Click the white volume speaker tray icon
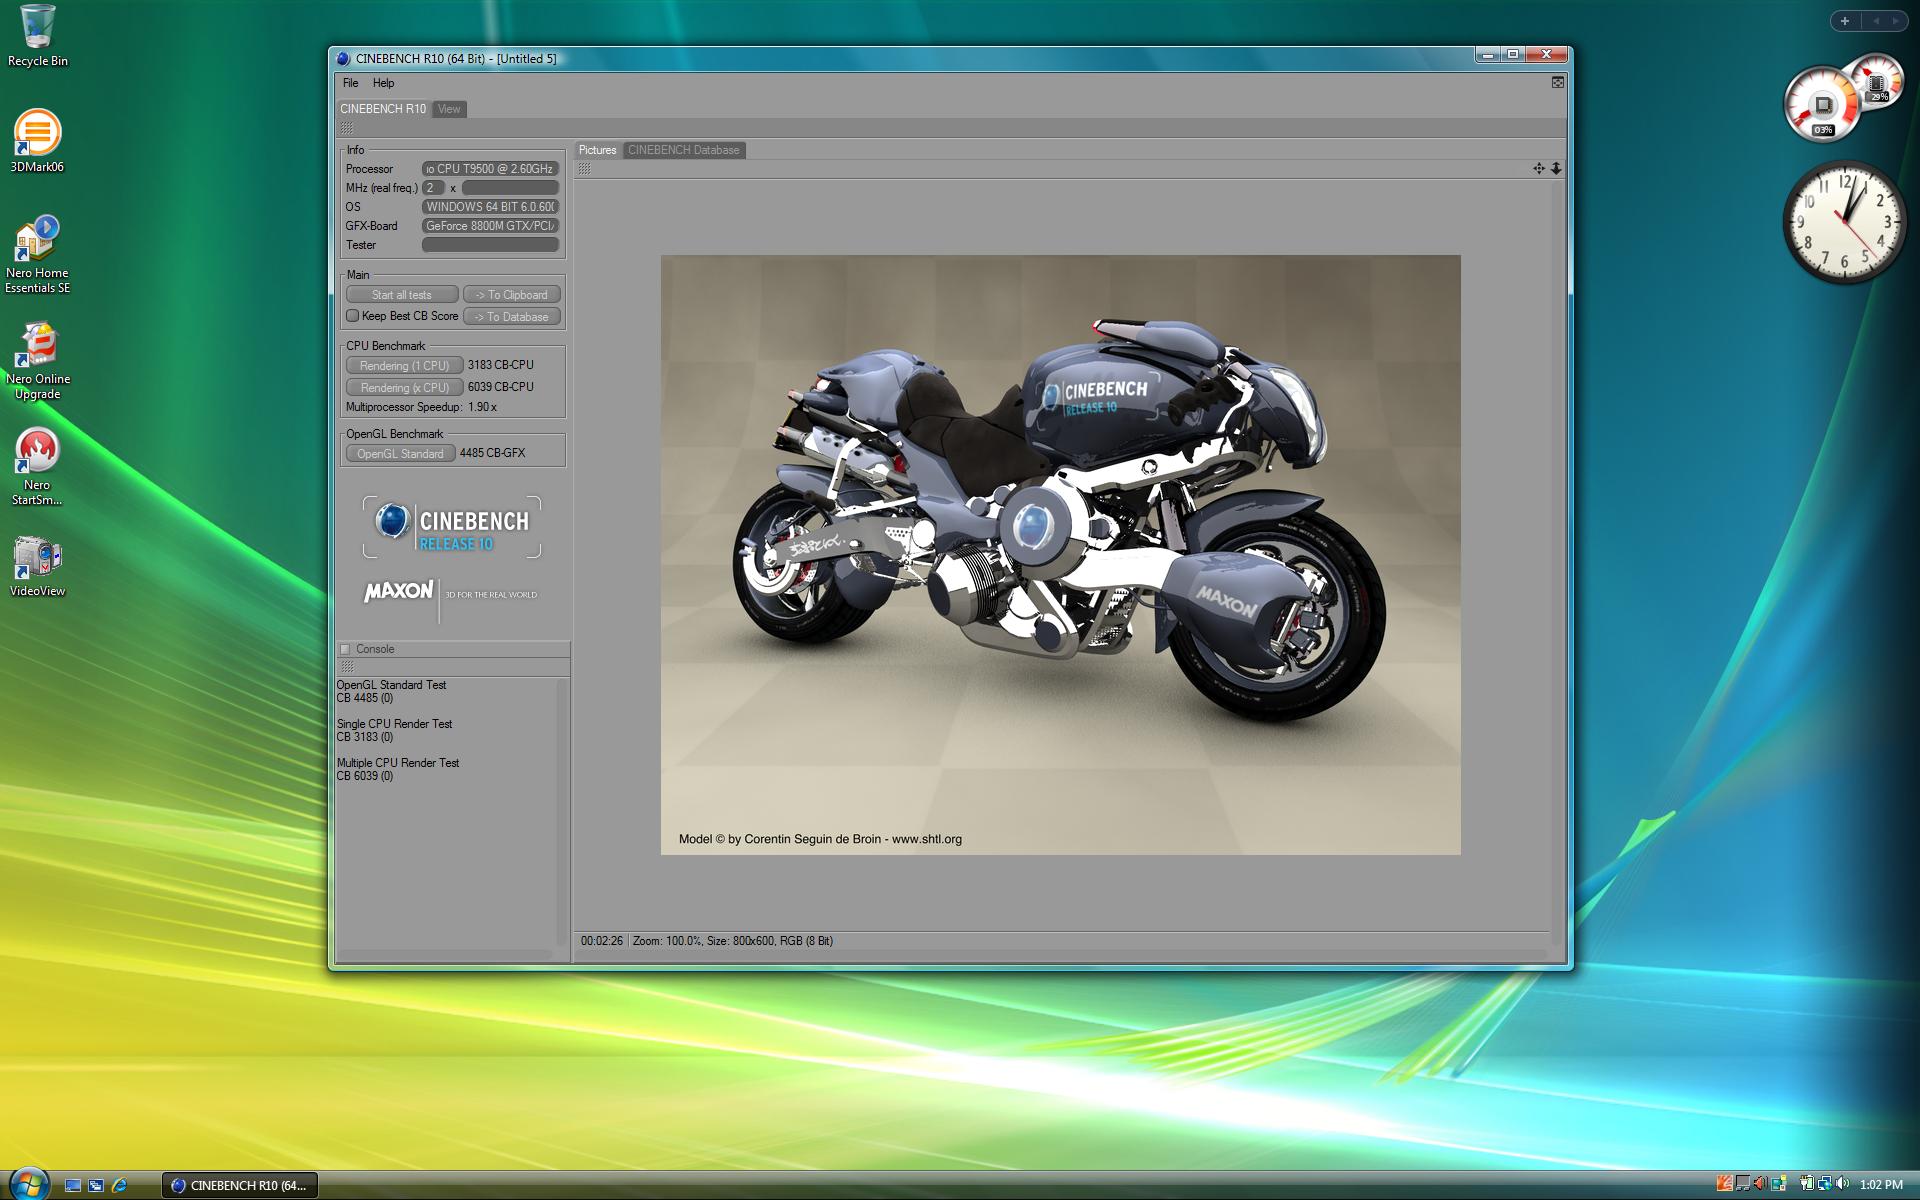Image resolution: width=1920 pixels, height=1200 pixels. click(x=1843, y=1184)
